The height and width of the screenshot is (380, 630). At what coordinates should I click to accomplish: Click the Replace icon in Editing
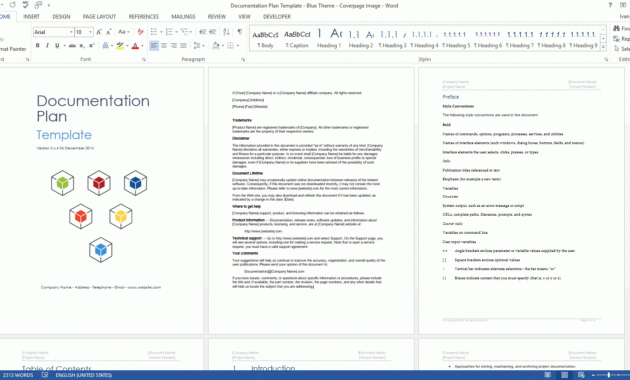(616, 39)
